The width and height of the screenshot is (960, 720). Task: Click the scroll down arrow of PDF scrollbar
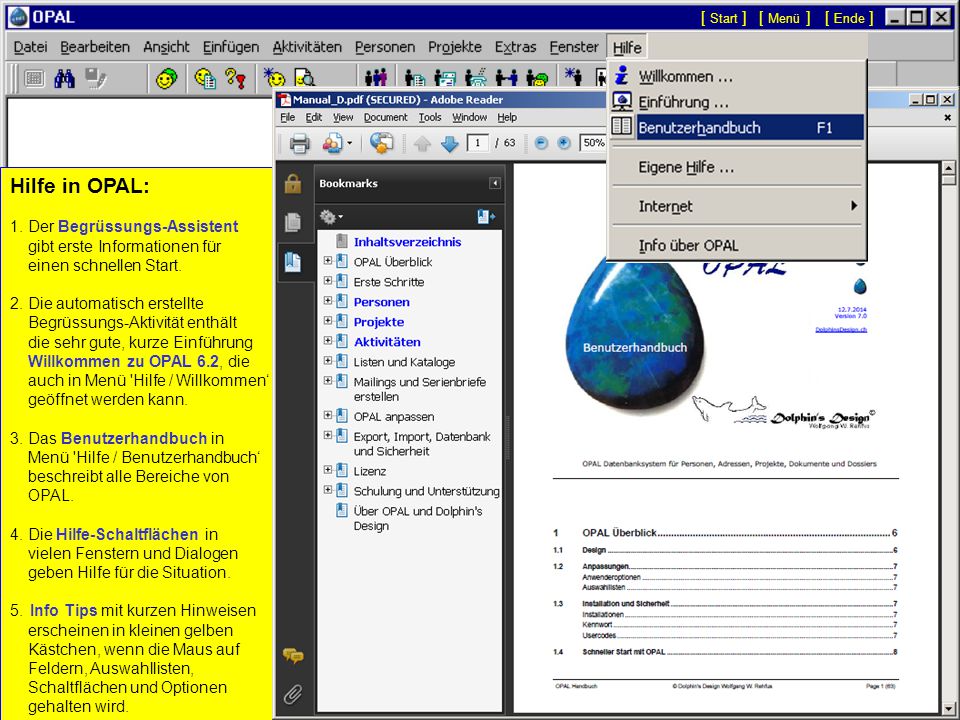tap(948, 707)
